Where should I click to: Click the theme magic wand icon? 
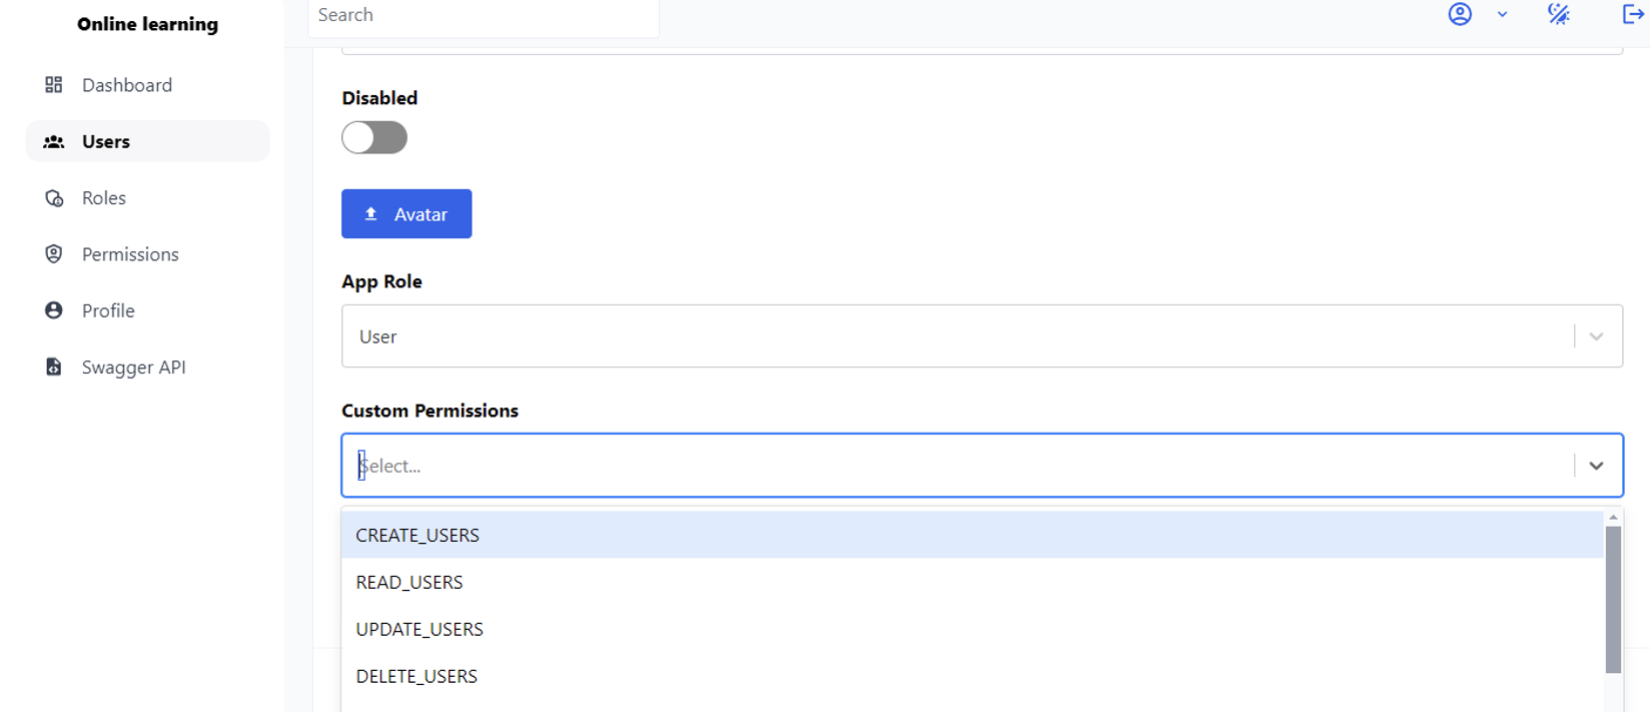[x=1558, y=14]
